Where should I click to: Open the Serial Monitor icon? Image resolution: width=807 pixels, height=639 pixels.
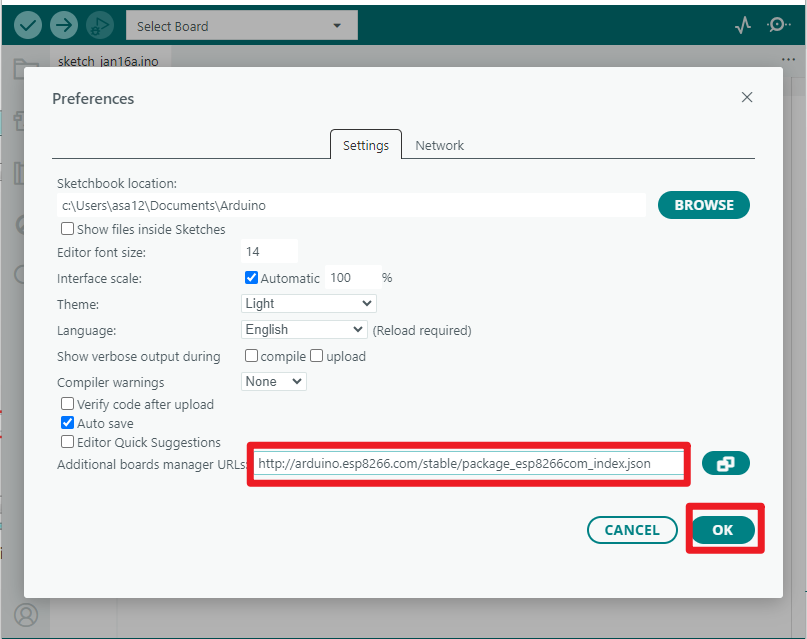tap(778, 25)
